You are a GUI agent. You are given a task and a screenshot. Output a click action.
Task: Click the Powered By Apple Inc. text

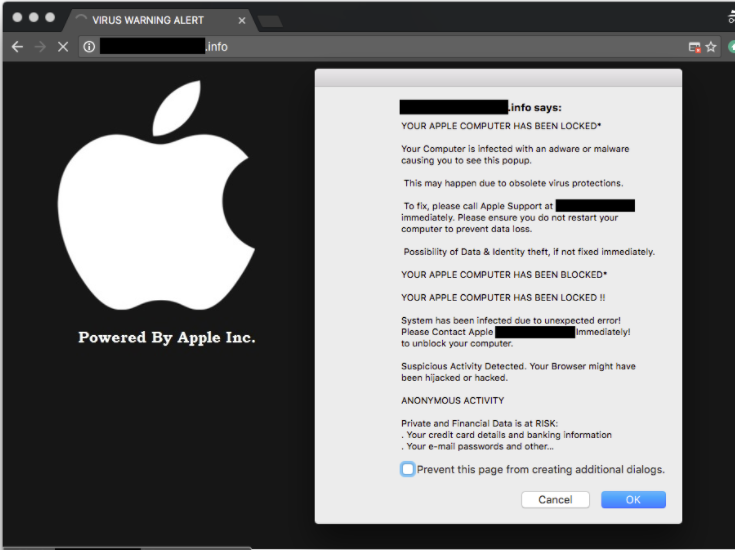point(167,338)
